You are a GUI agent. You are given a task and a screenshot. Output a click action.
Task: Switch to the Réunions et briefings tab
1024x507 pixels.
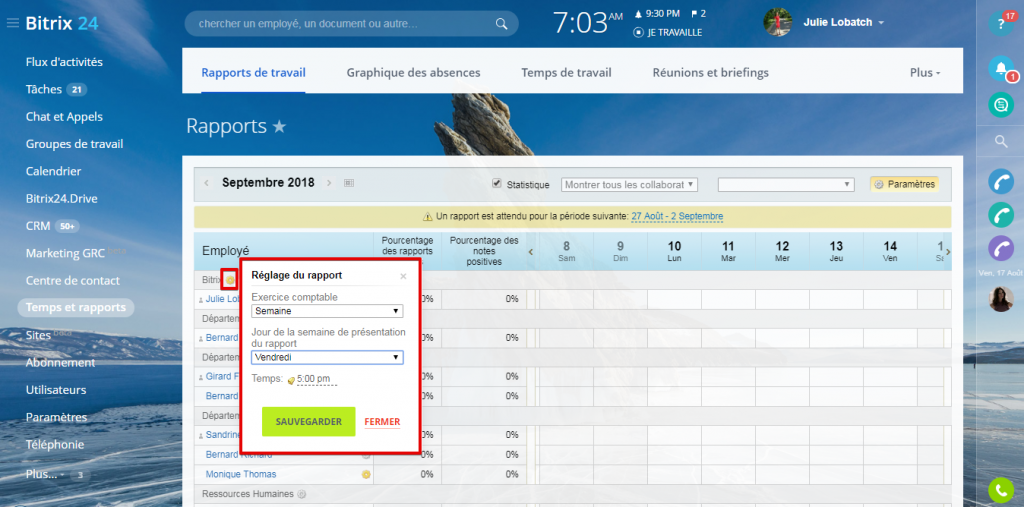tap(711, 73)
